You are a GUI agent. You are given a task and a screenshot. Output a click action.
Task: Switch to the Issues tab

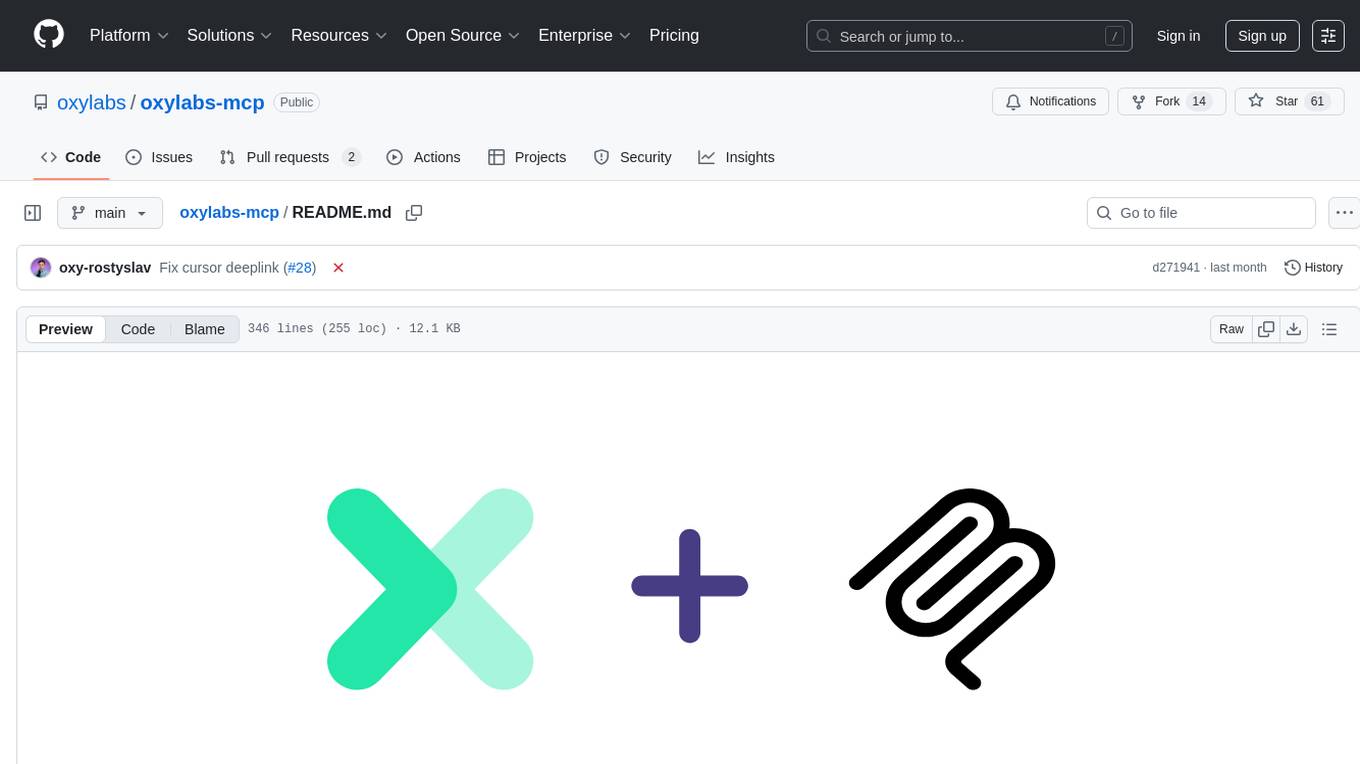[159, 157]
